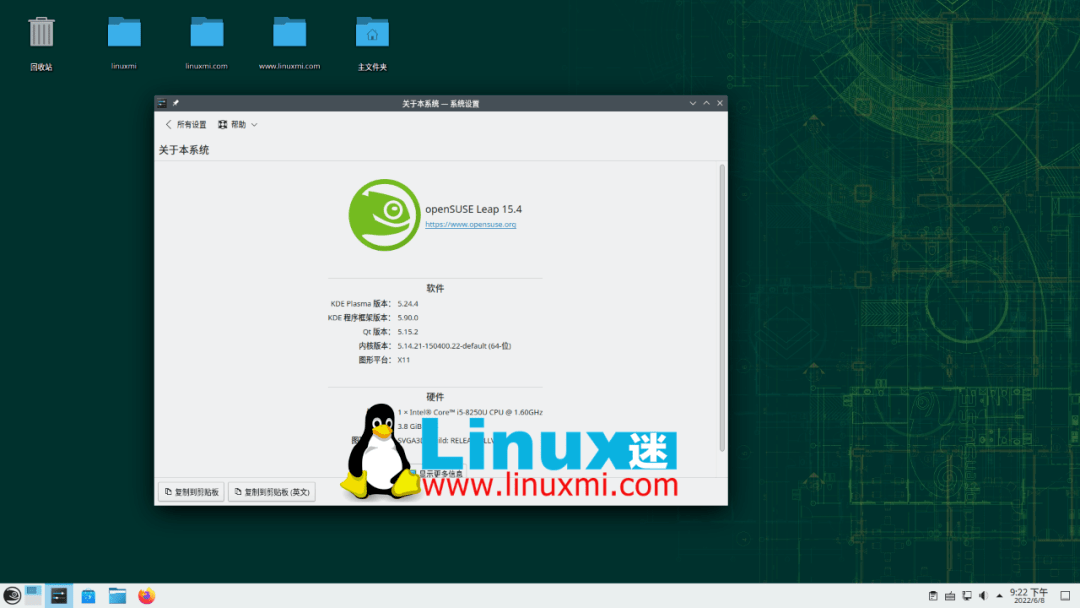Image resolution: width=1080 pixels, height=608 pixels.
Task: Launch Discover software center from taskbar
Action: coord(88,595)
